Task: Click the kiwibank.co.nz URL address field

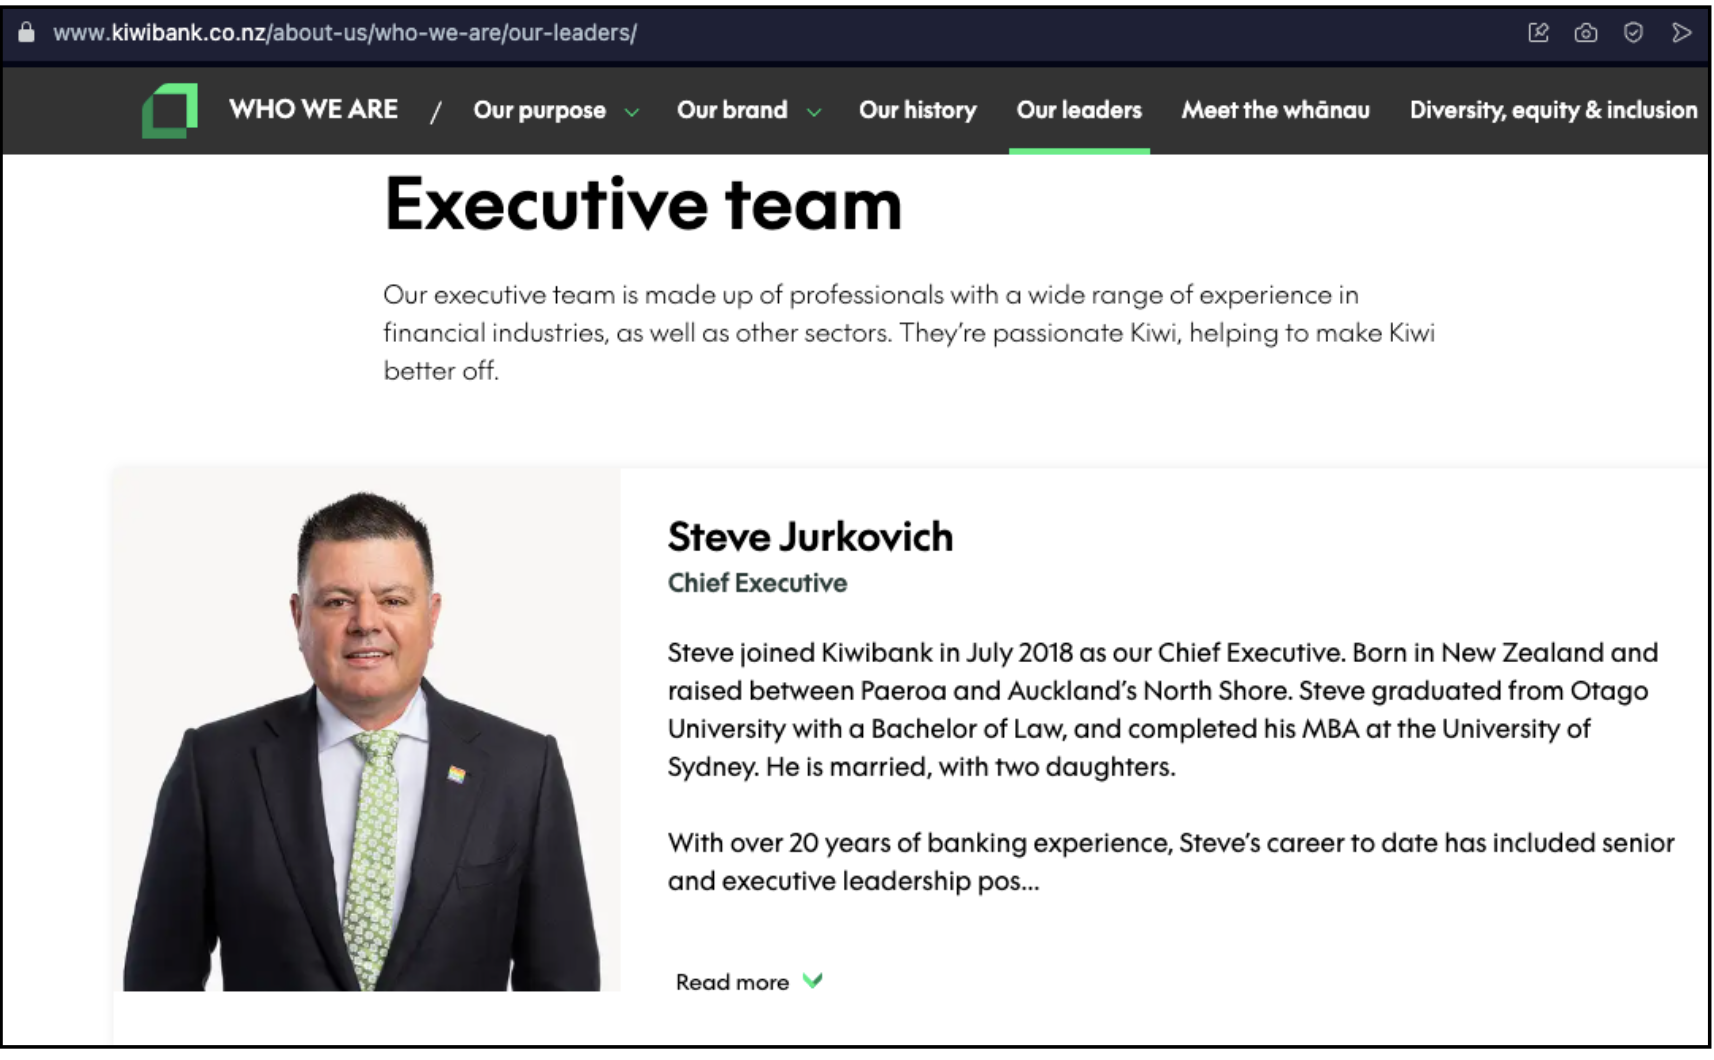Action: (x=345, y=33)
